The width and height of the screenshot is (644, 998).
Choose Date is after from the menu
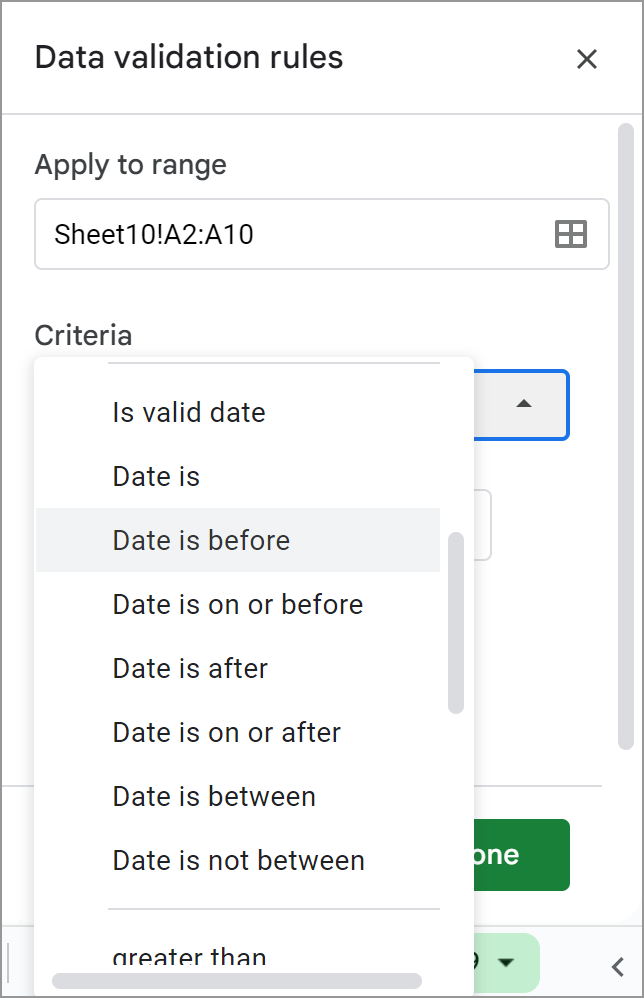(189, 668)
